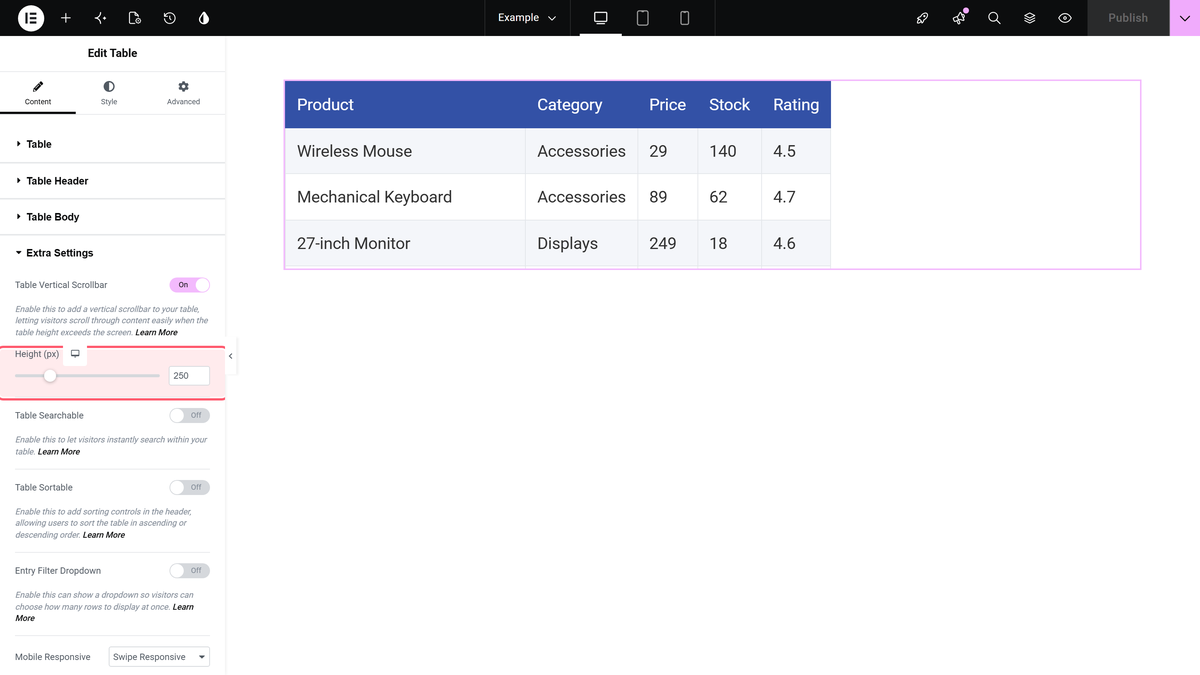This screenshot has width=1200, height=675.
Task: Open the Example document dropdown
Action: coord(527,18)
